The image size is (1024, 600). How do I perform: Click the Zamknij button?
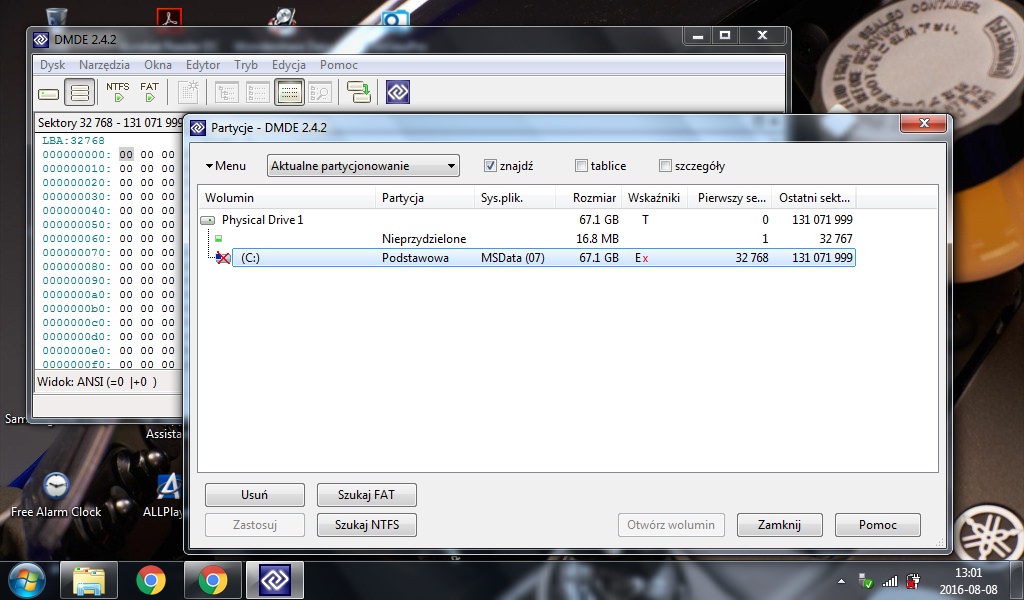pyautogui.click(x=780, y=525)
